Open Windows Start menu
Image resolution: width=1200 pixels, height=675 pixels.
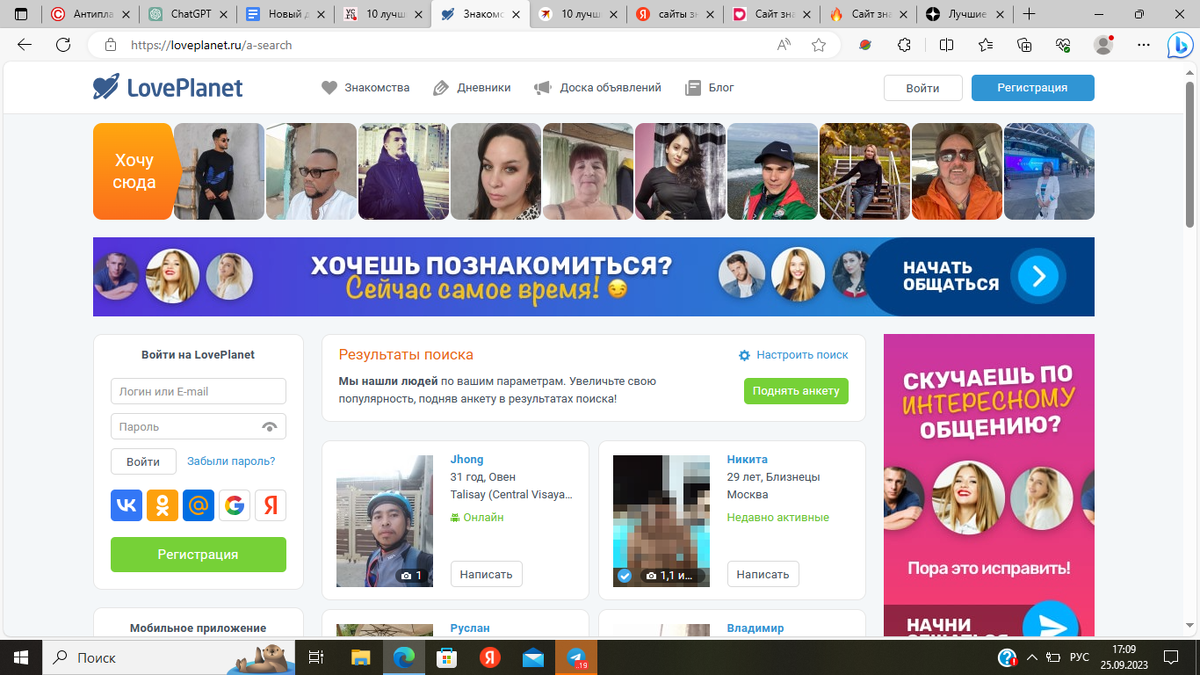(21, 657)
